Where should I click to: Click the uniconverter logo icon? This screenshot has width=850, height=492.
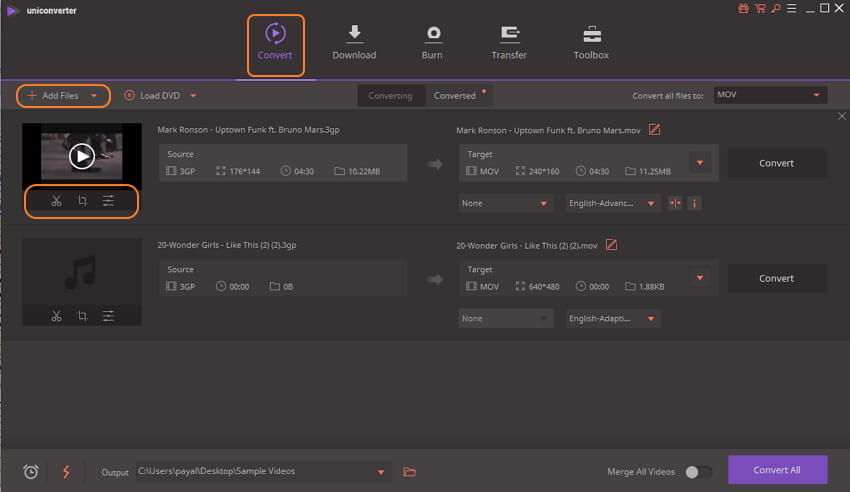[x=12, y=10]
